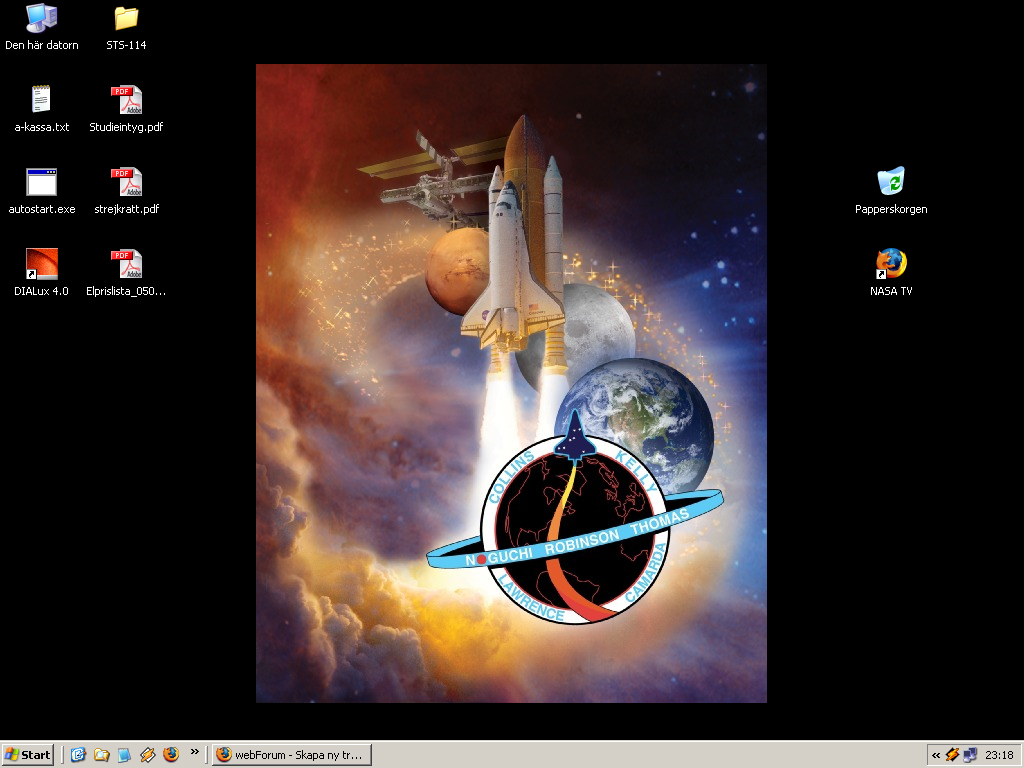Select the strejkratt.pdf file
Screen dimensions: 1024x768
pyautogui.click(x=126, y=191)
